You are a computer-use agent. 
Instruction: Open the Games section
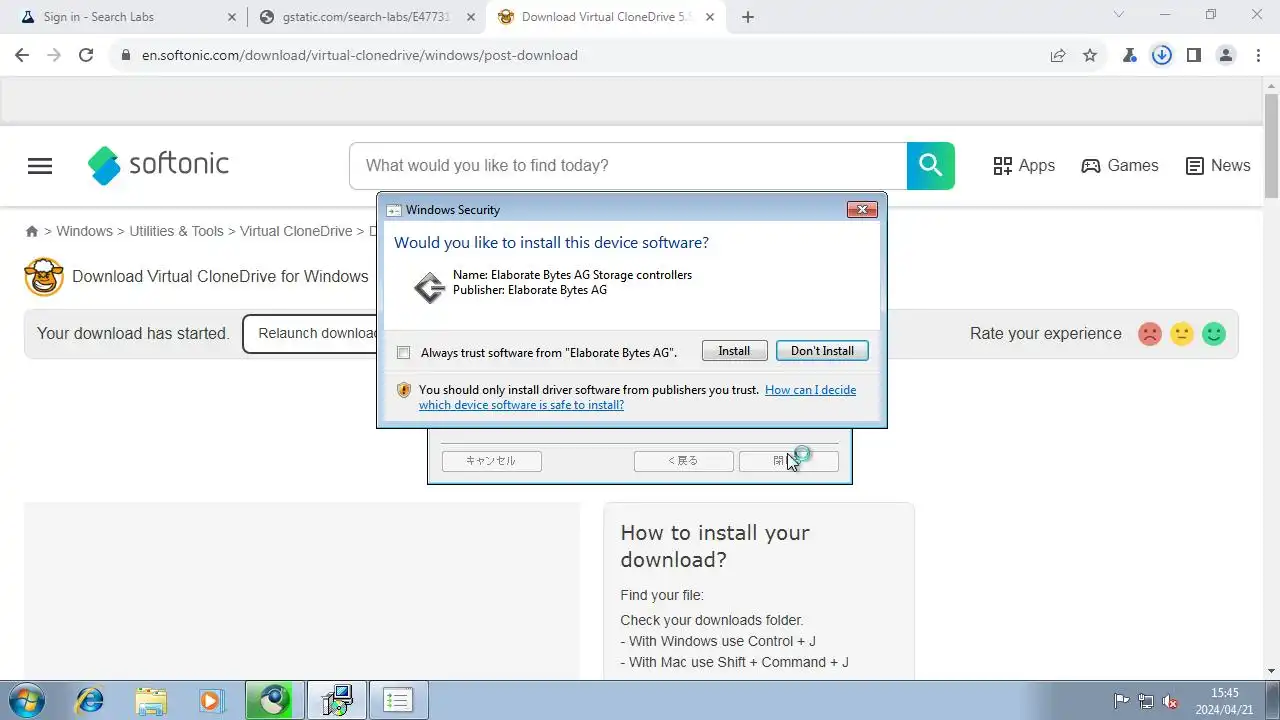click(1120, 166)
